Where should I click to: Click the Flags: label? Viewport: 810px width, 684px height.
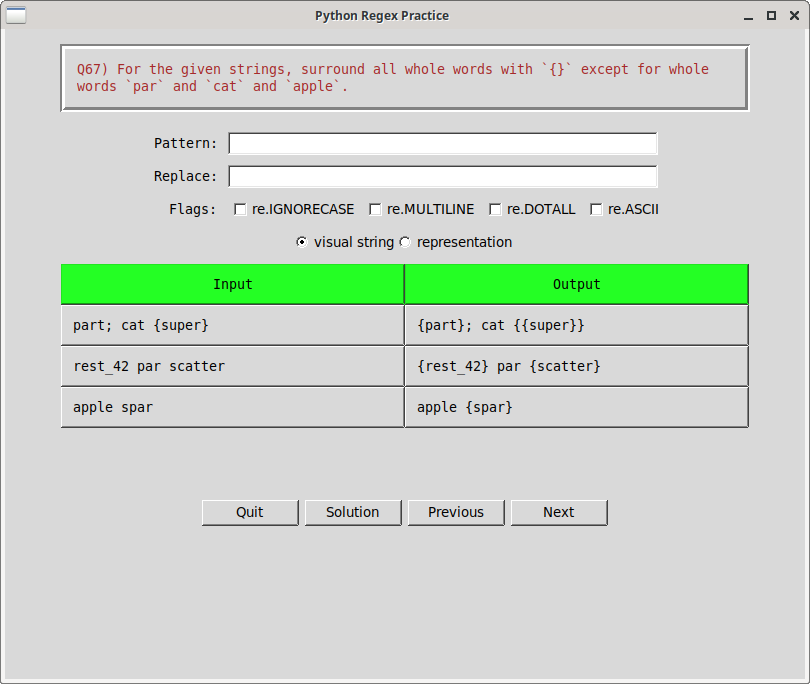click(x=192, y=209)
